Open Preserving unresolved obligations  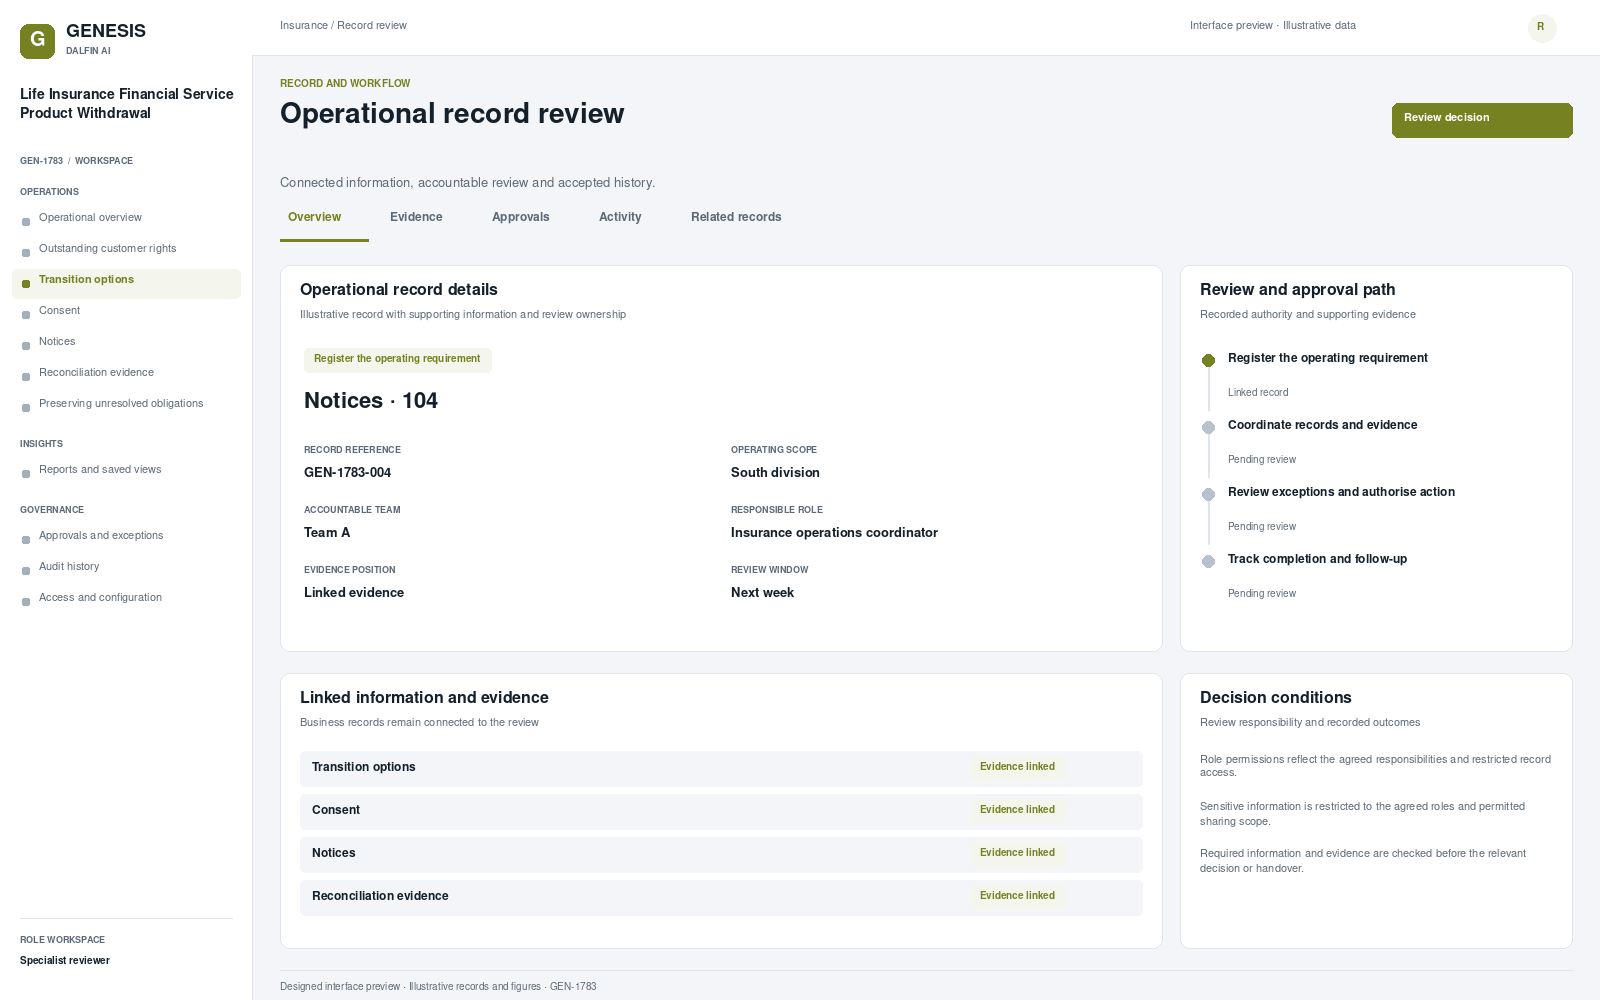(x=126, y=404)
